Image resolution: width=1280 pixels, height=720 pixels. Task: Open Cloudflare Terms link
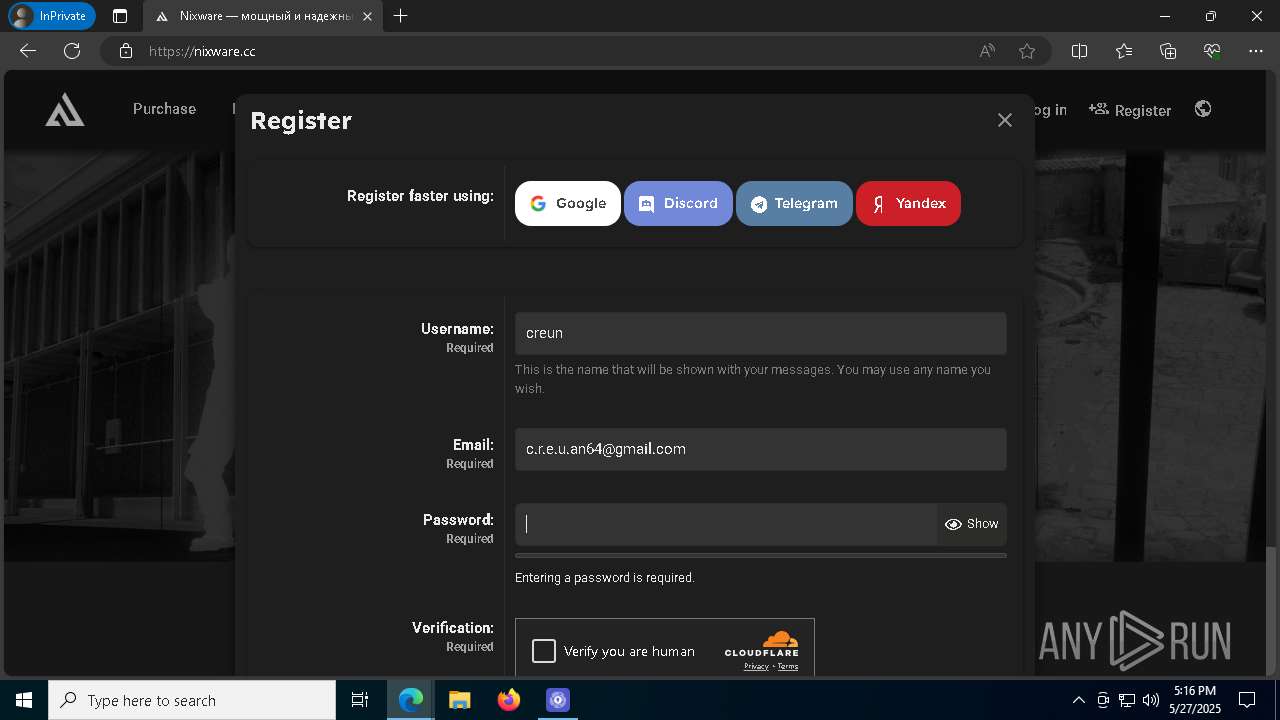[x=788, y=666]
